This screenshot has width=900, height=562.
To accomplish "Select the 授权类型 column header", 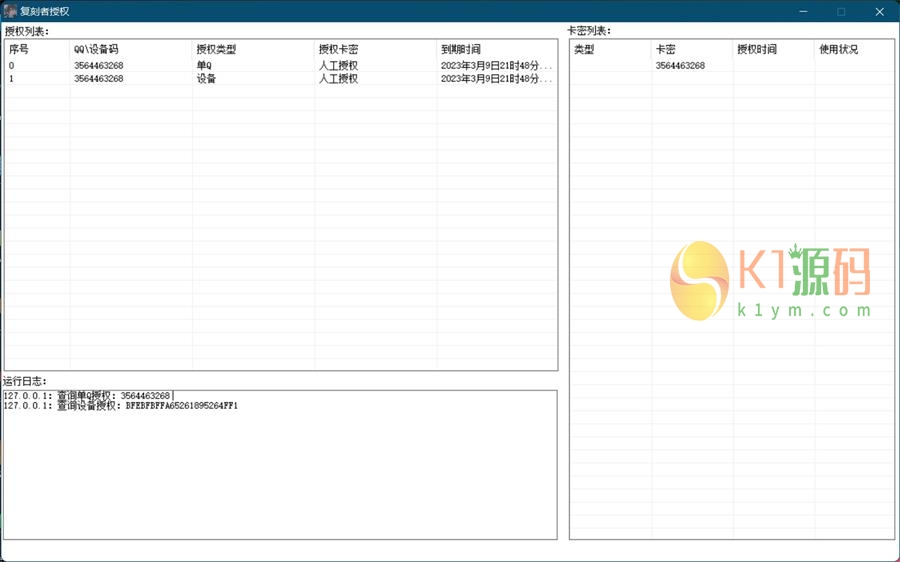I will [x=216, y=49].
